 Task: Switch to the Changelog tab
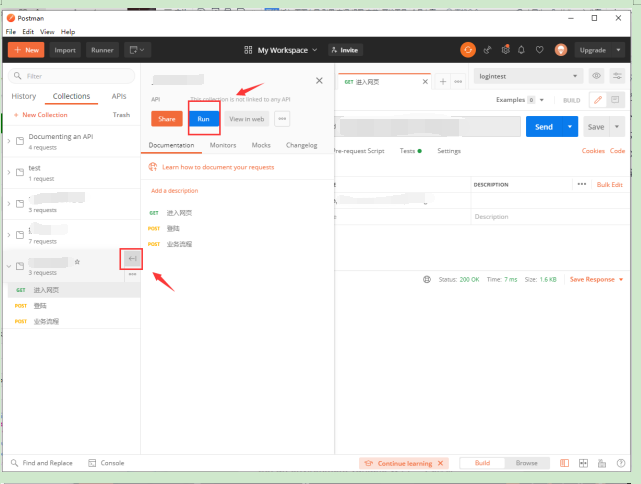[x=301, y=145]
